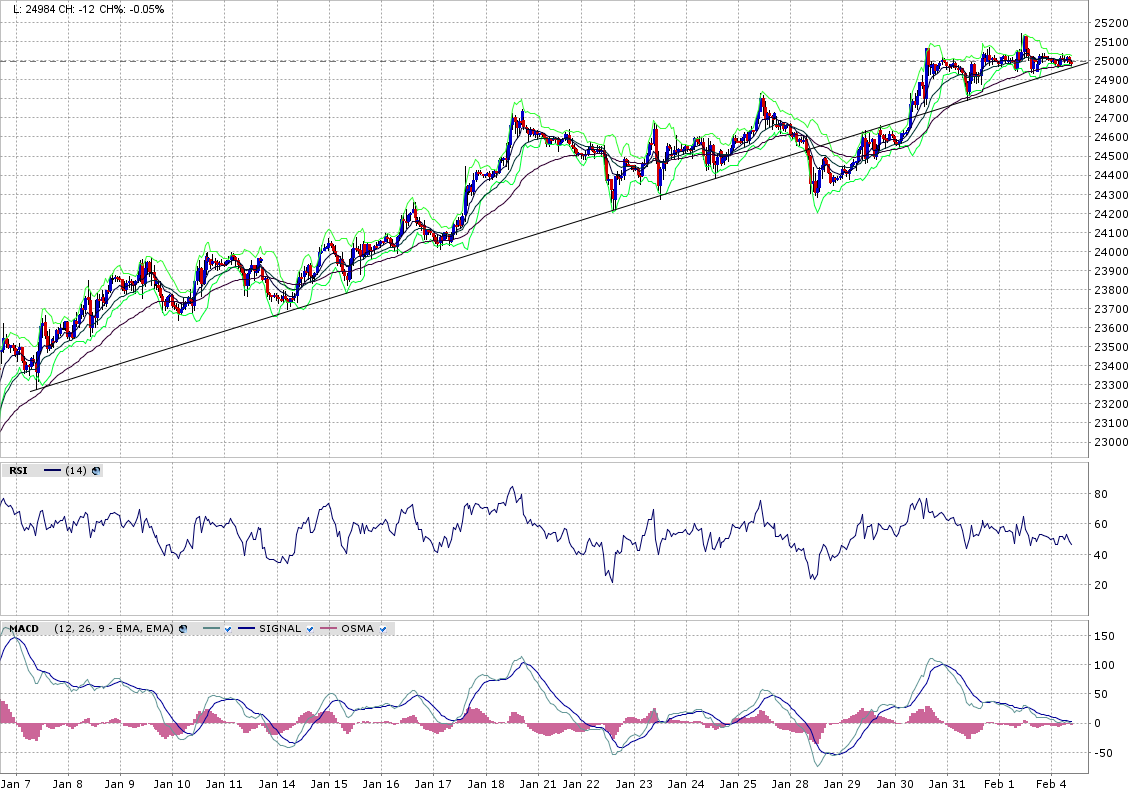The image size is (1137, 798).
Task: Click the 23000 price axis label
Action: (x=1111, y=443)
